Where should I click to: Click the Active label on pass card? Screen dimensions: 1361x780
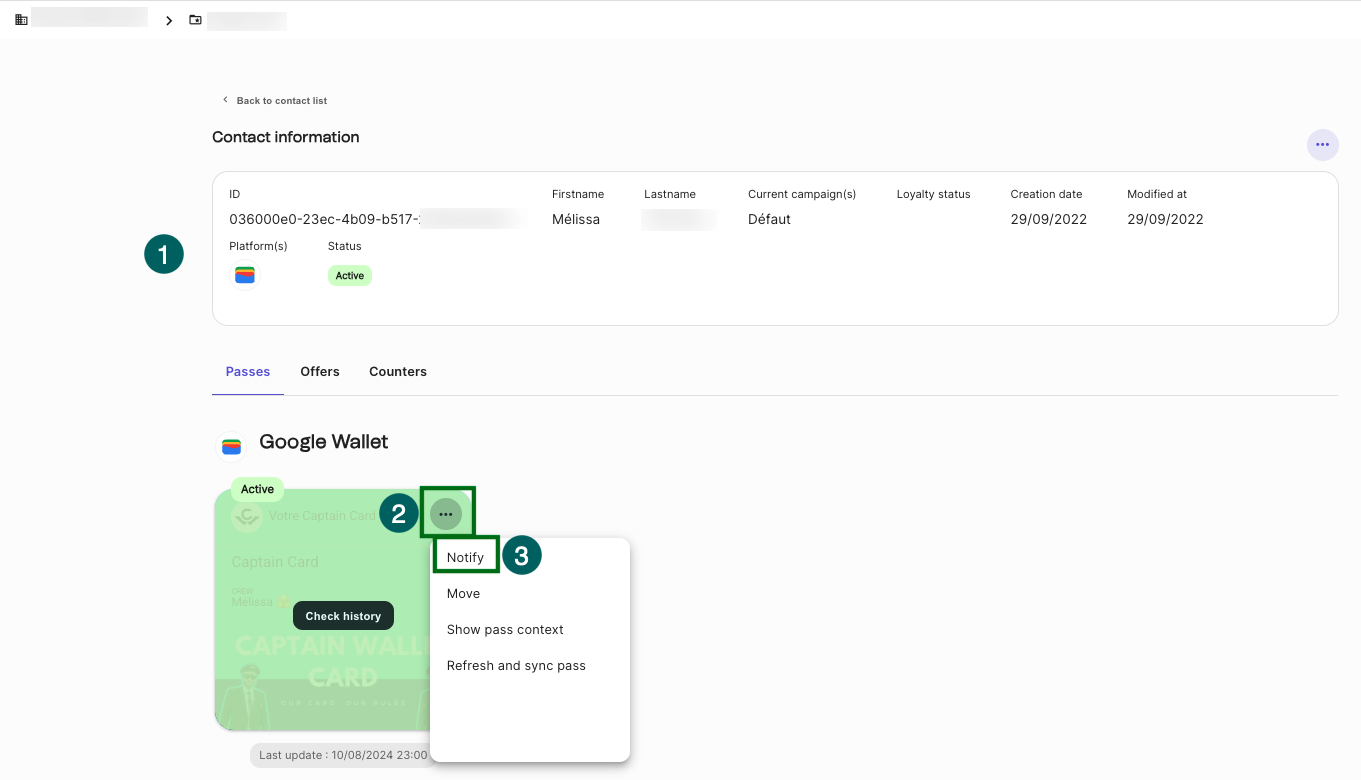[x=257, y=490]
